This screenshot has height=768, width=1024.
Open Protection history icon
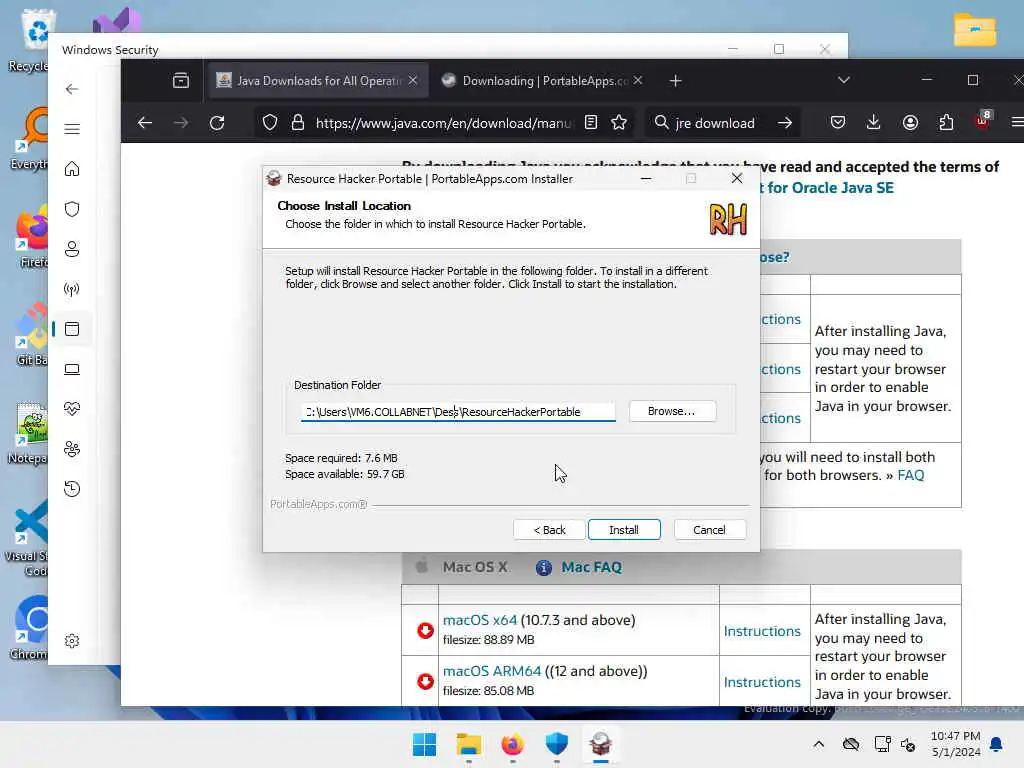[72, 488]
